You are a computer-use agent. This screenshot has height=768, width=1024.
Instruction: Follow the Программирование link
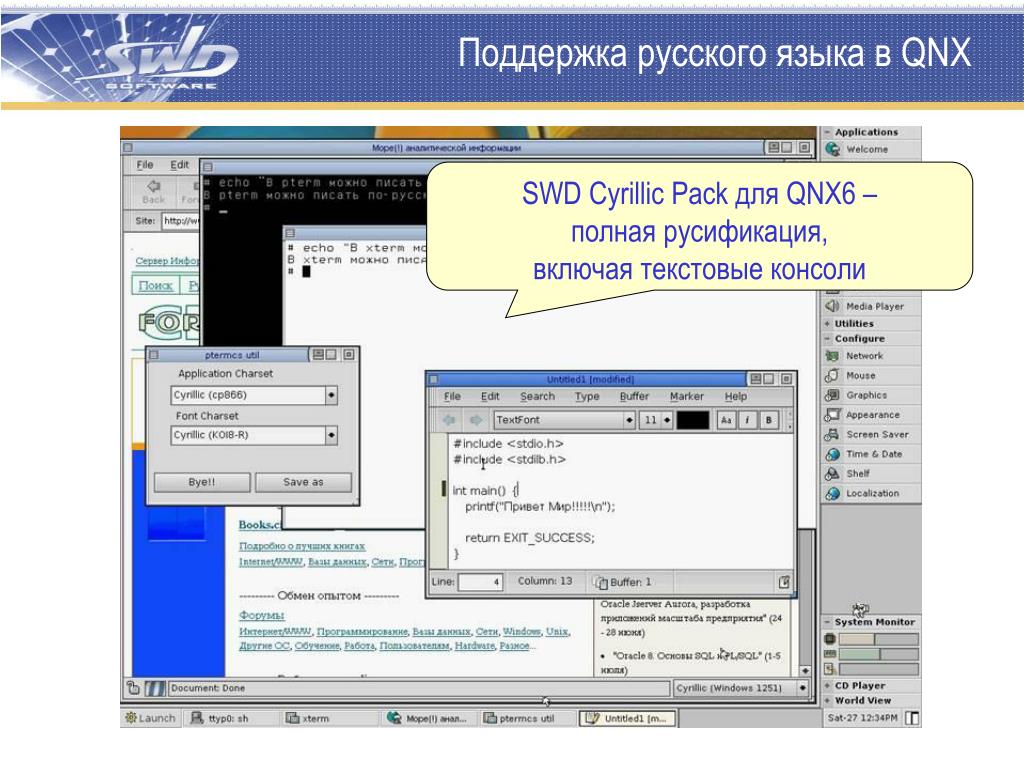point(362,632)
